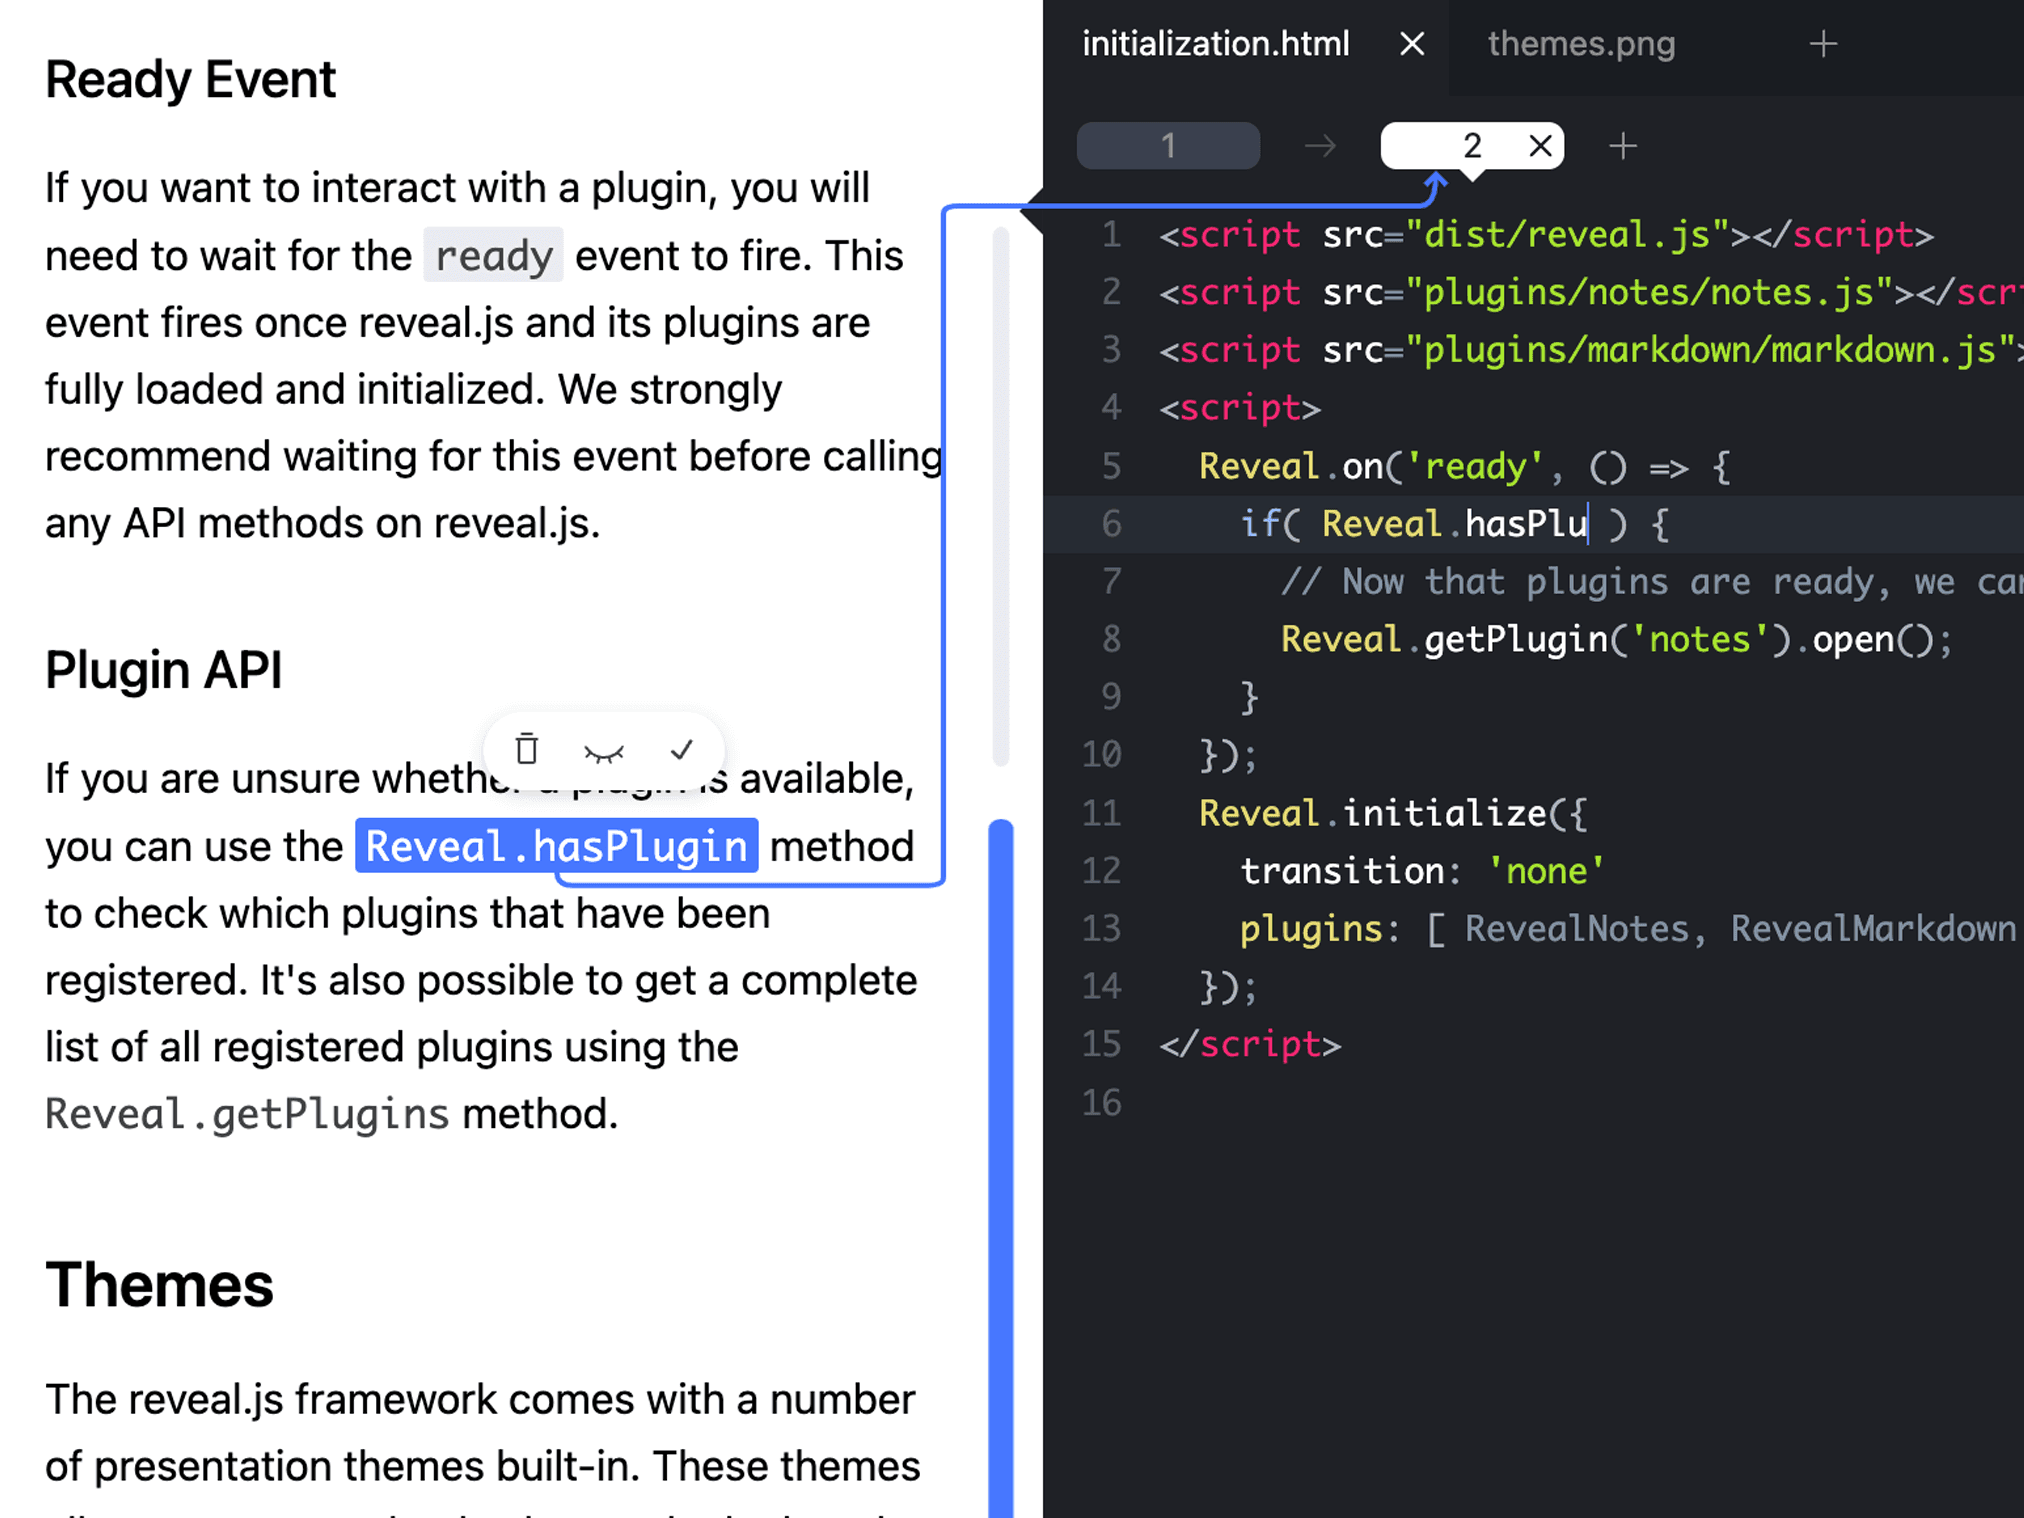Open the themes.png file tab
This screenshot has width=2024, height=1518.
click(x=1580, y=44)
